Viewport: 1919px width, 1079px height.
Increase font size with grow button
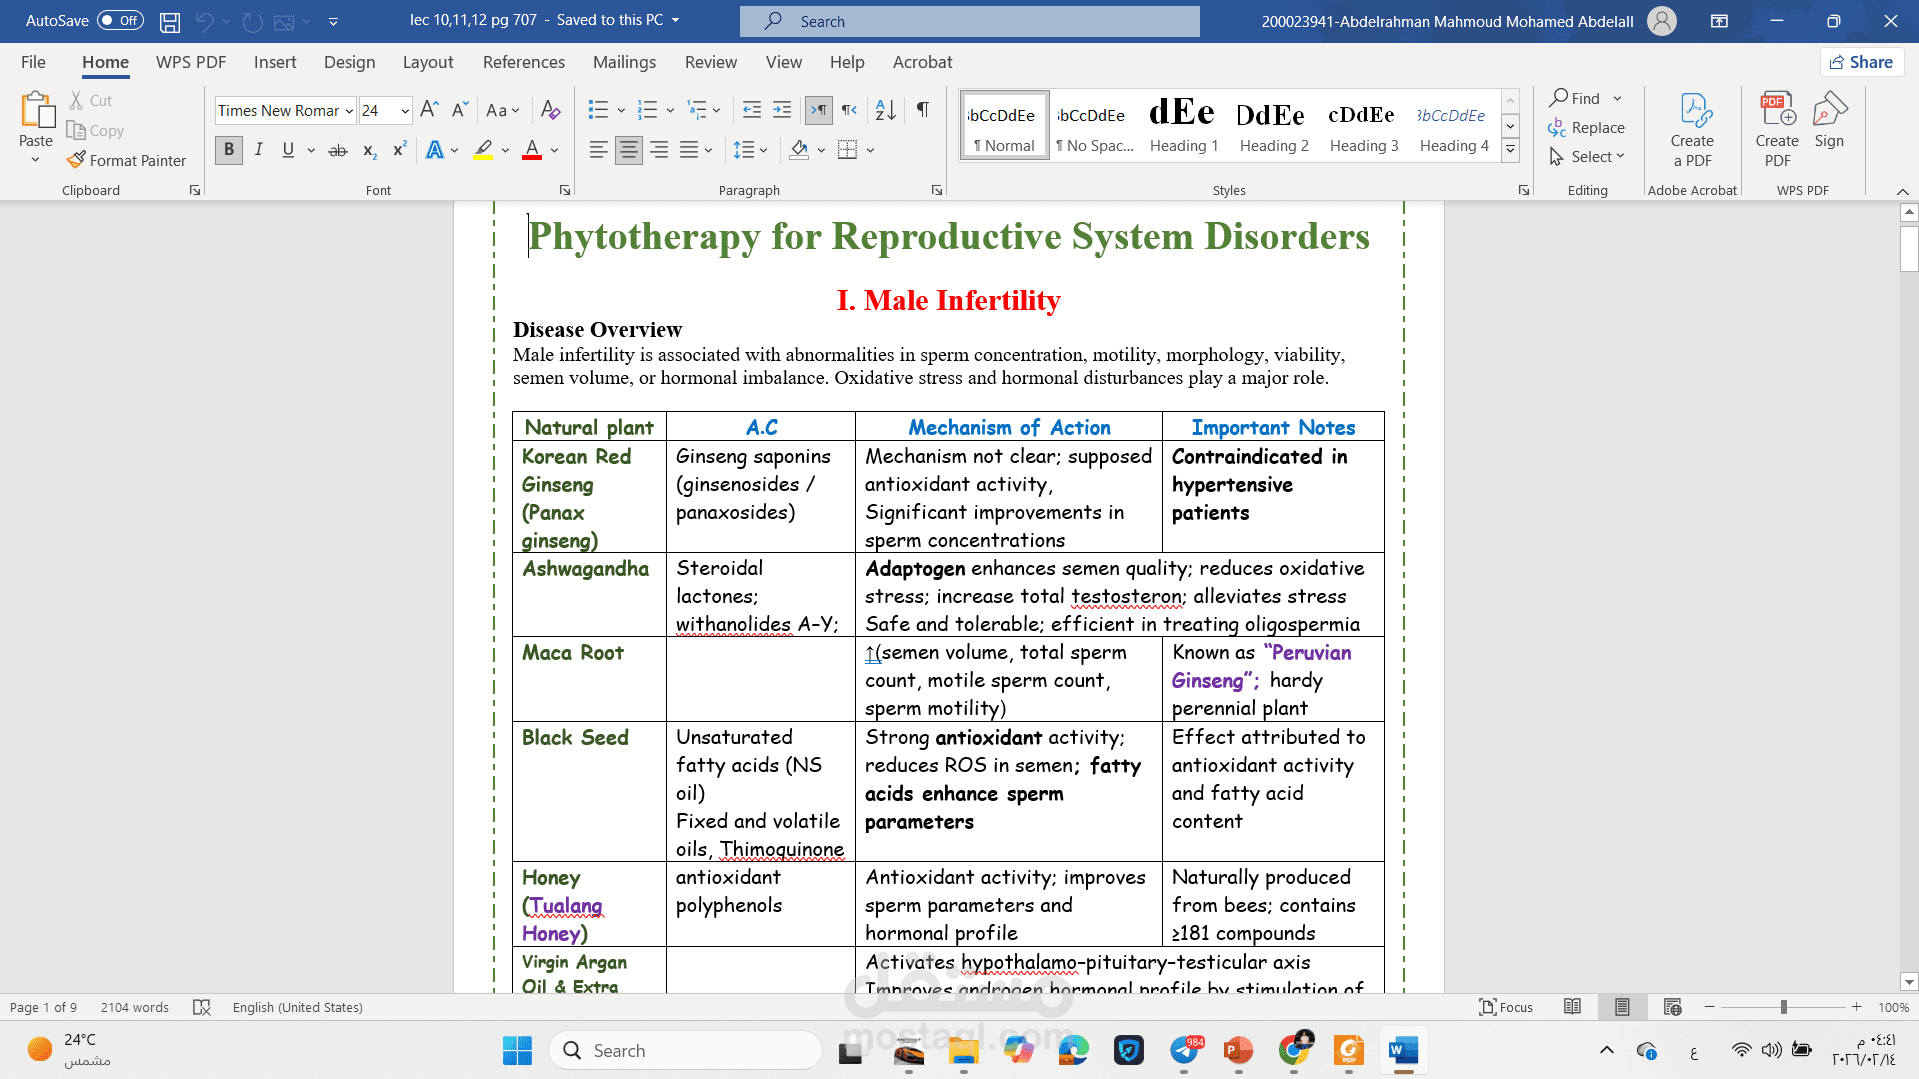point(429,110)
